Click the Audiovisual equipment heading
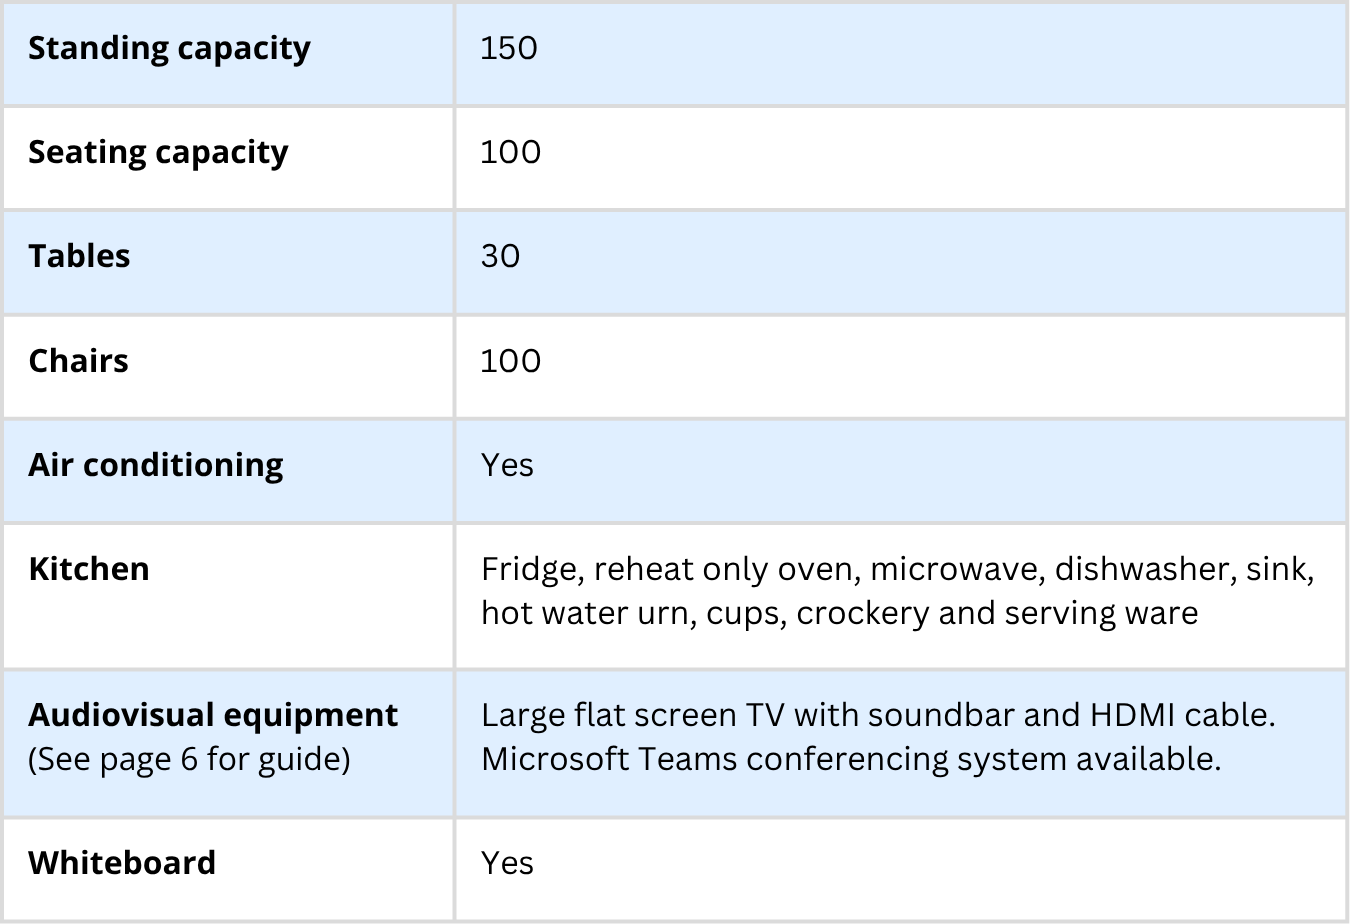1350x924 pixels. 213,715
